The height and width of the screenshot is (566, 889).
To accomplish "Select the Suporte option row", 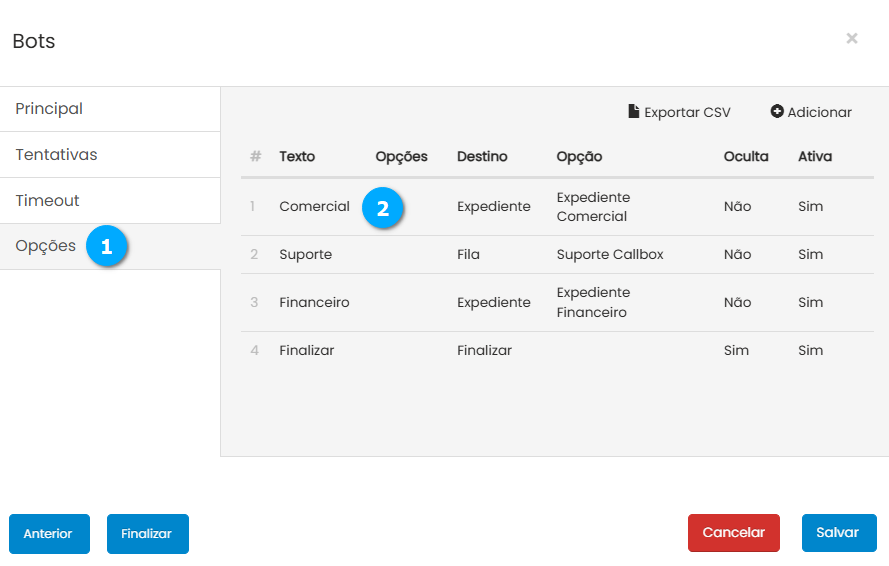I will pos(305,255).
